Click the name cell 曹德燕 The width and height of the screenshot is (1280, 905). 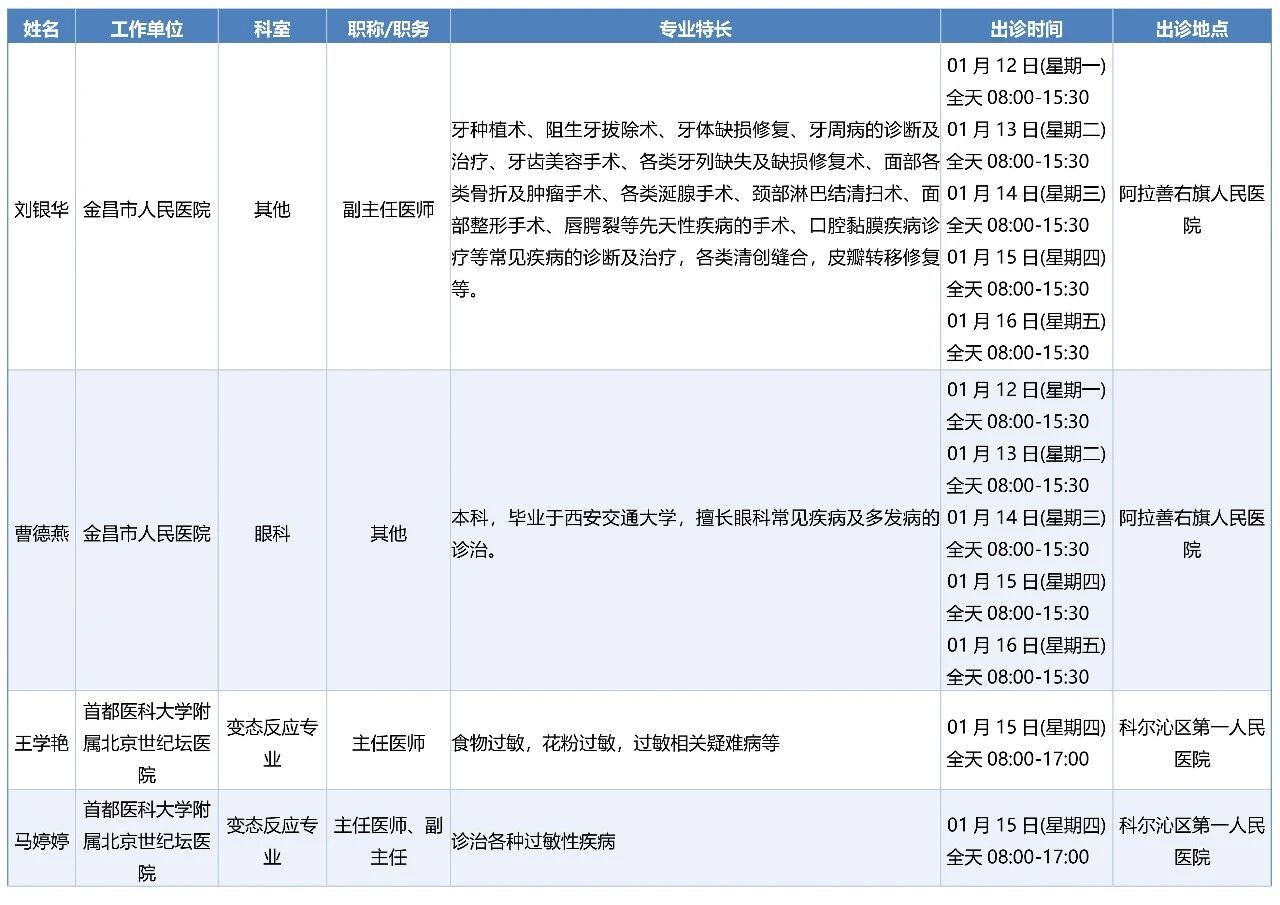tap(41, 534)
